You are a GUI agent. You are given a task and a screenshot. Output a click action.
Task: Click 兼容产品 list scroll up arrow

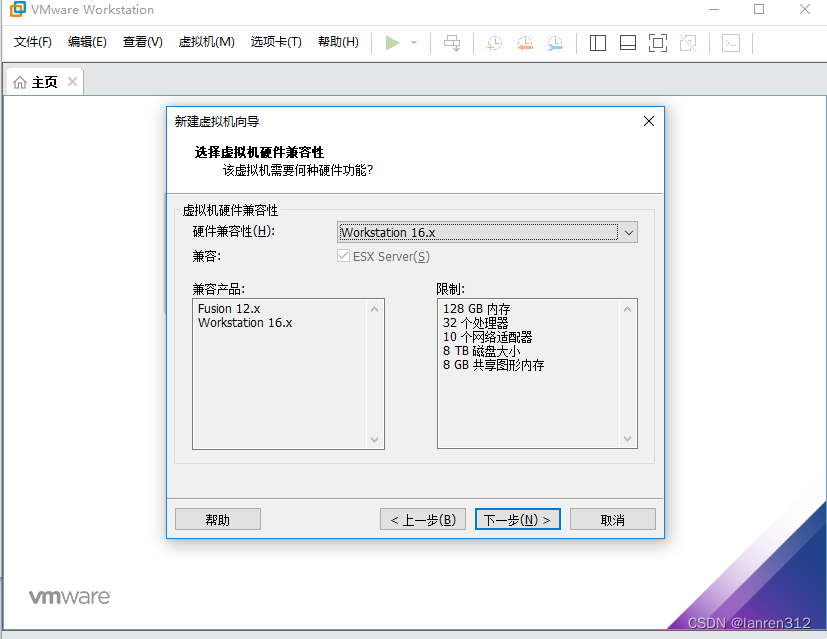click(x=374, y=309)
